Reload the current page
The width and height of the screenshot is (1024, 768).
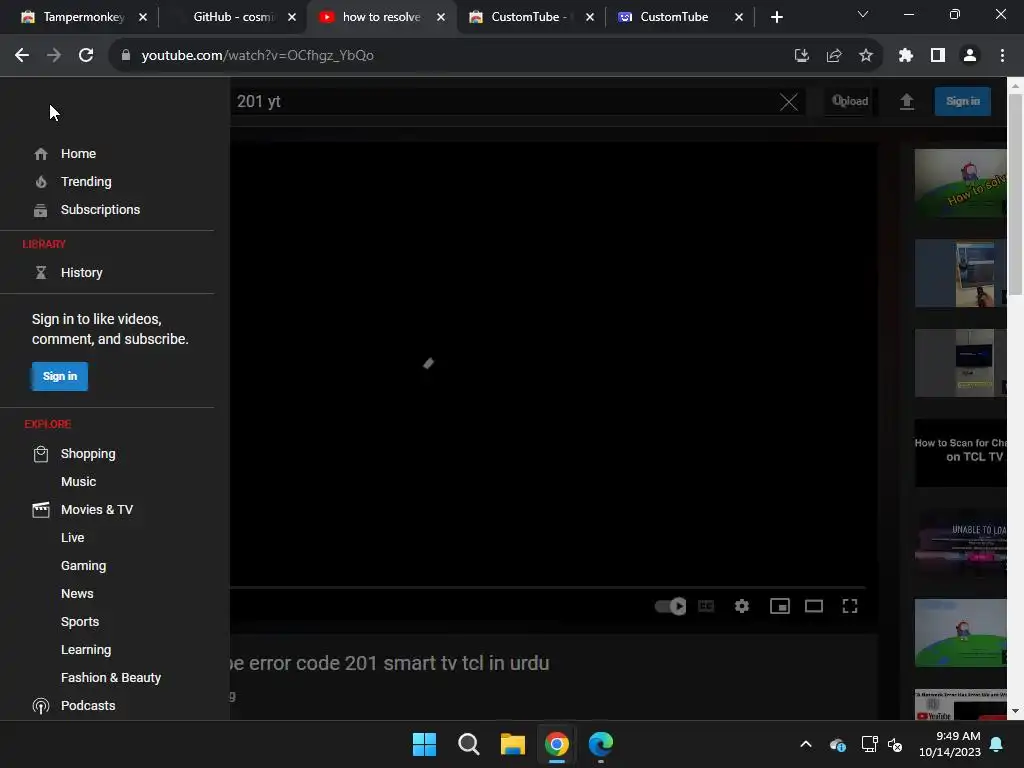86,56
